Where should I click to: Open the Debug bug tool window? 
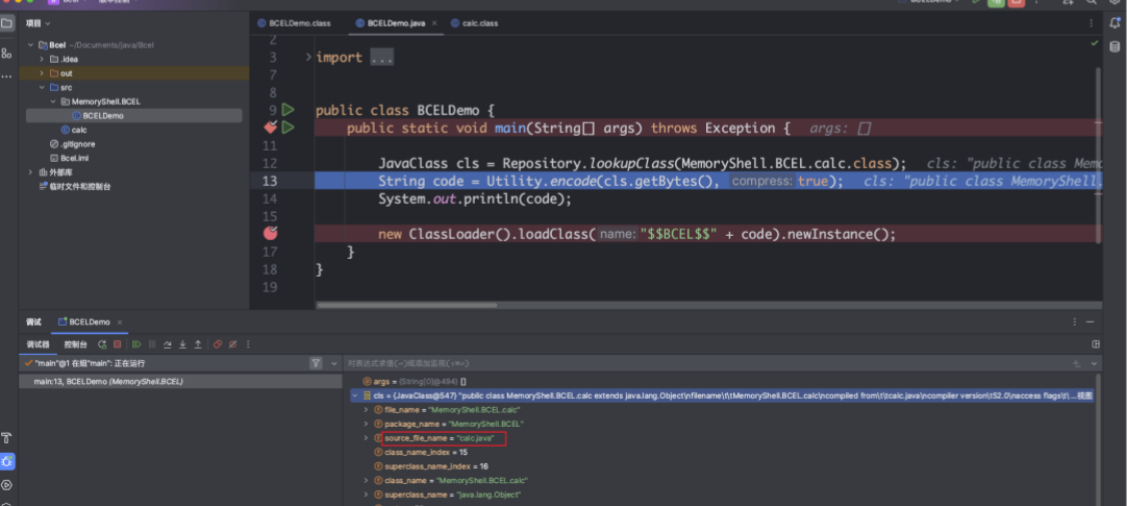coord(7,461)
